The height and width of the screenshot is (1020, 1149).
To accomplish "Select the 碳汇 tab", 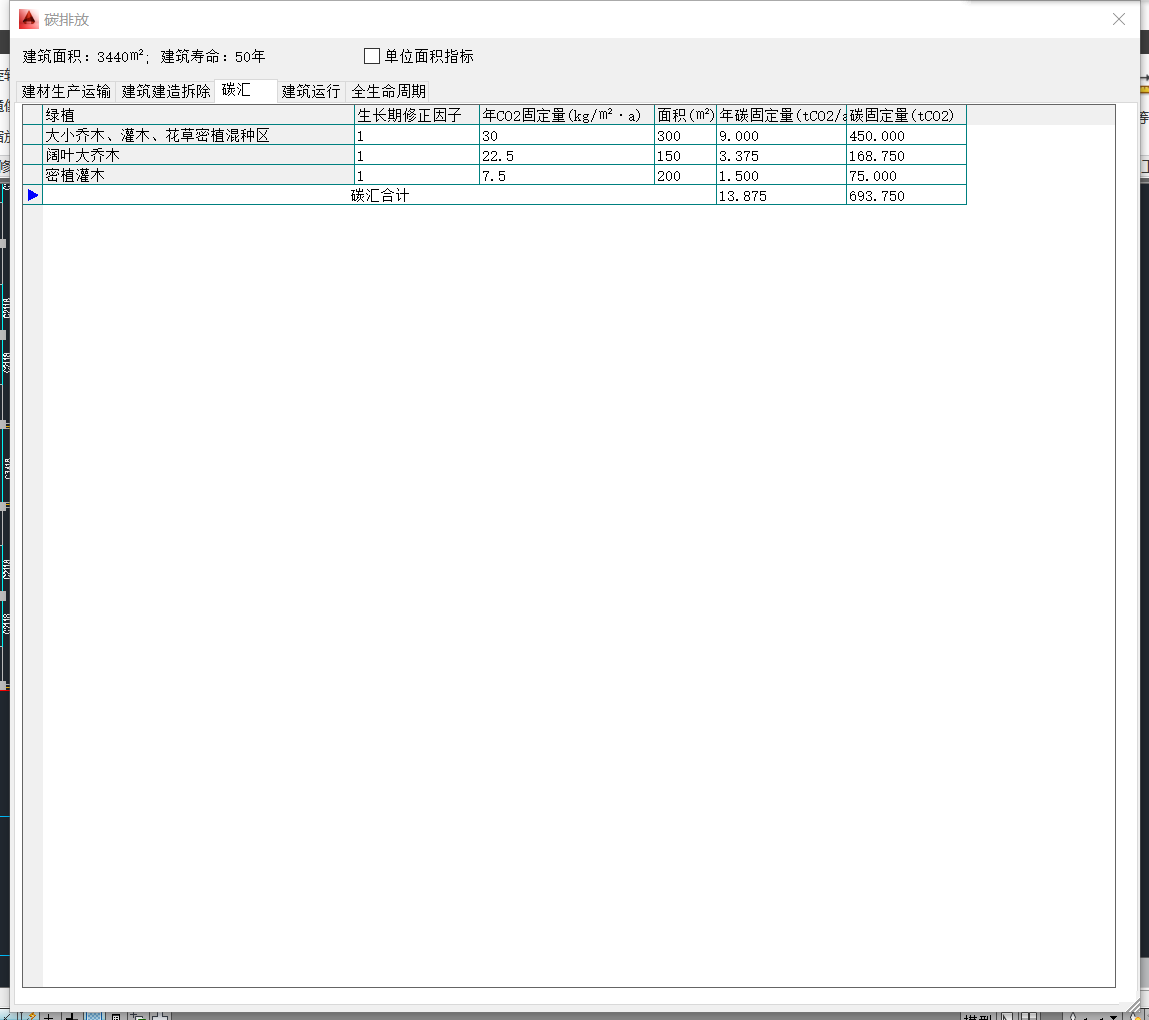I will click(237, 90).
